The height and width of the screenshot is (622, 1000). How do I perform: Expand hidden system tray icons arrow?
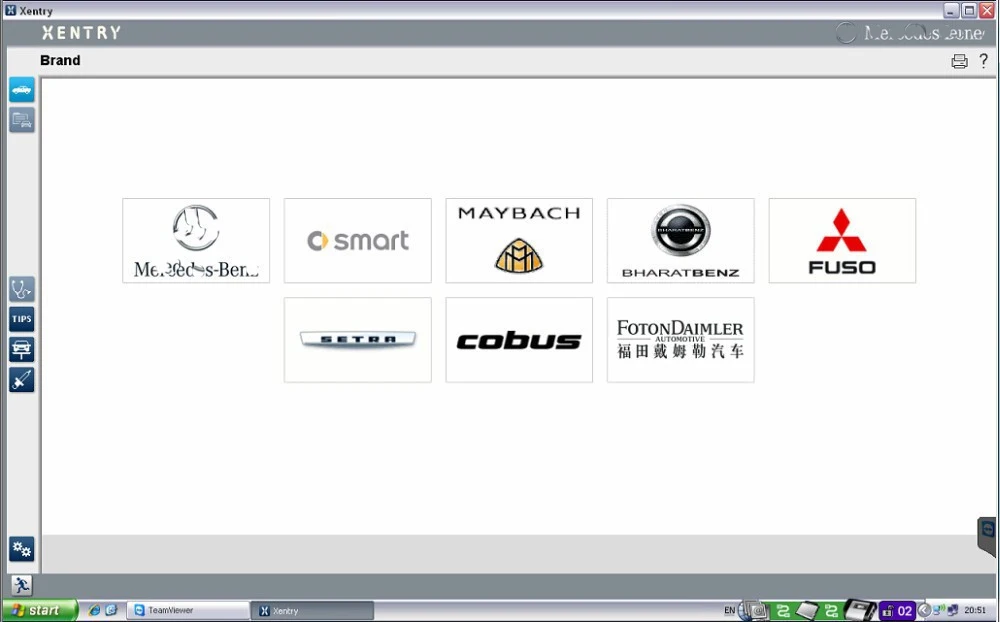pos(923,611)
